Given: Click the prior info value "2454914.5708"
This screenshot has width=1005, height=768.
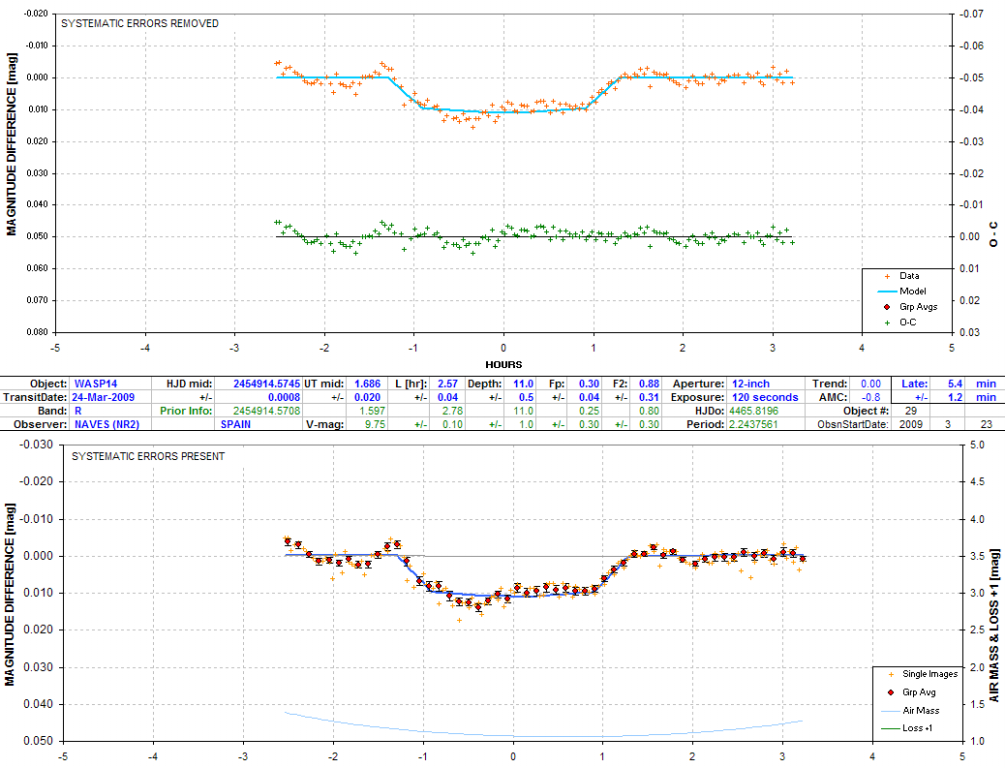Looking at the screenshot, I should point(267,410).
